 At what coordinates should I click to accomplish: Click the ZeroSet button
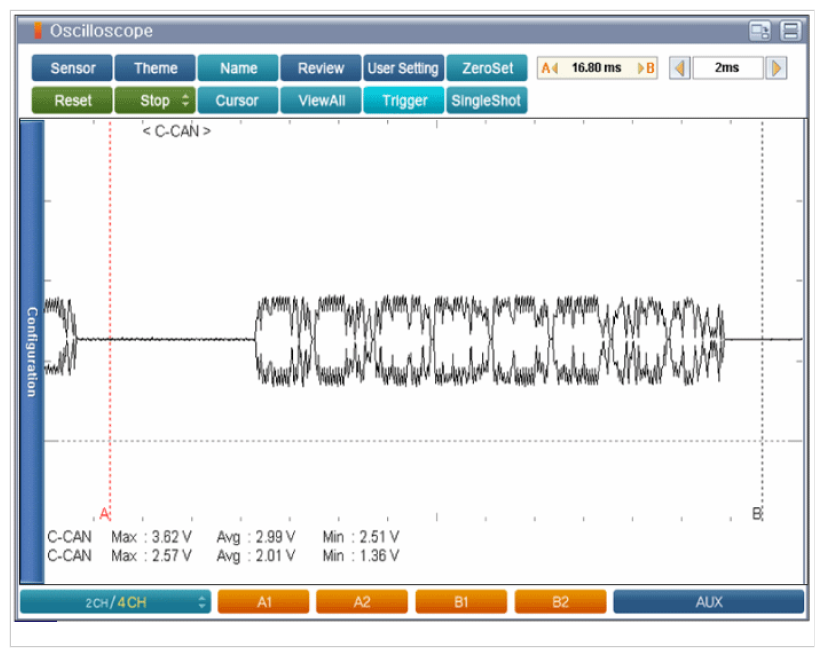[x=487, y=68]
